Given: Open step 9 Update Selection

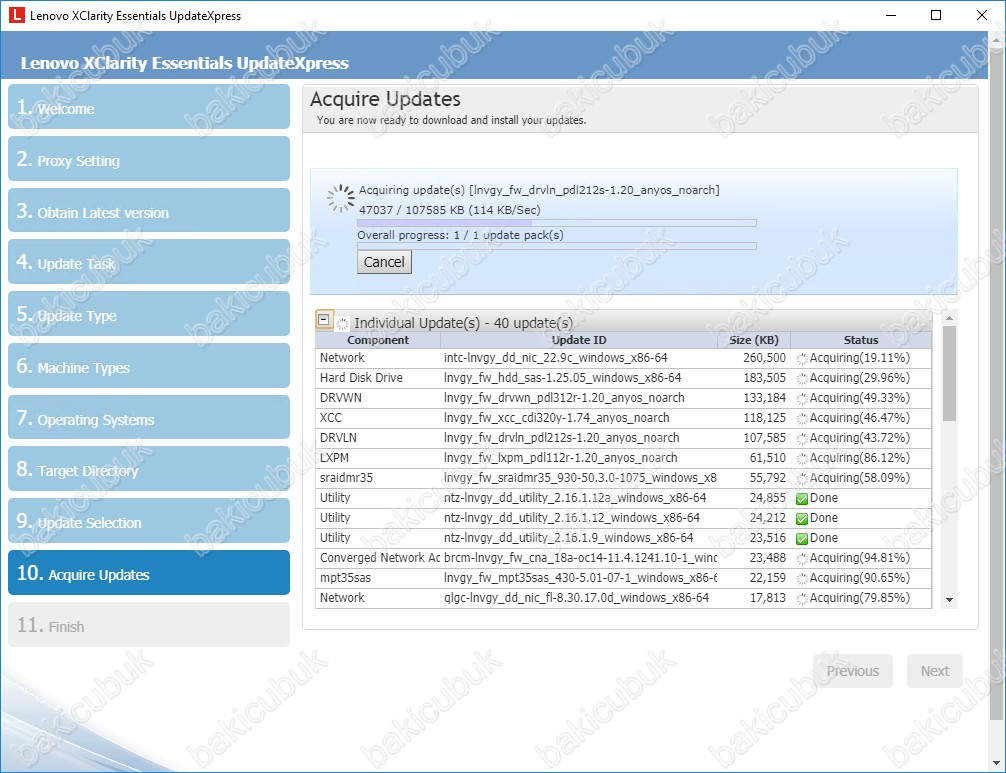Looking at the screenshot, I should [x=149, y=521].
